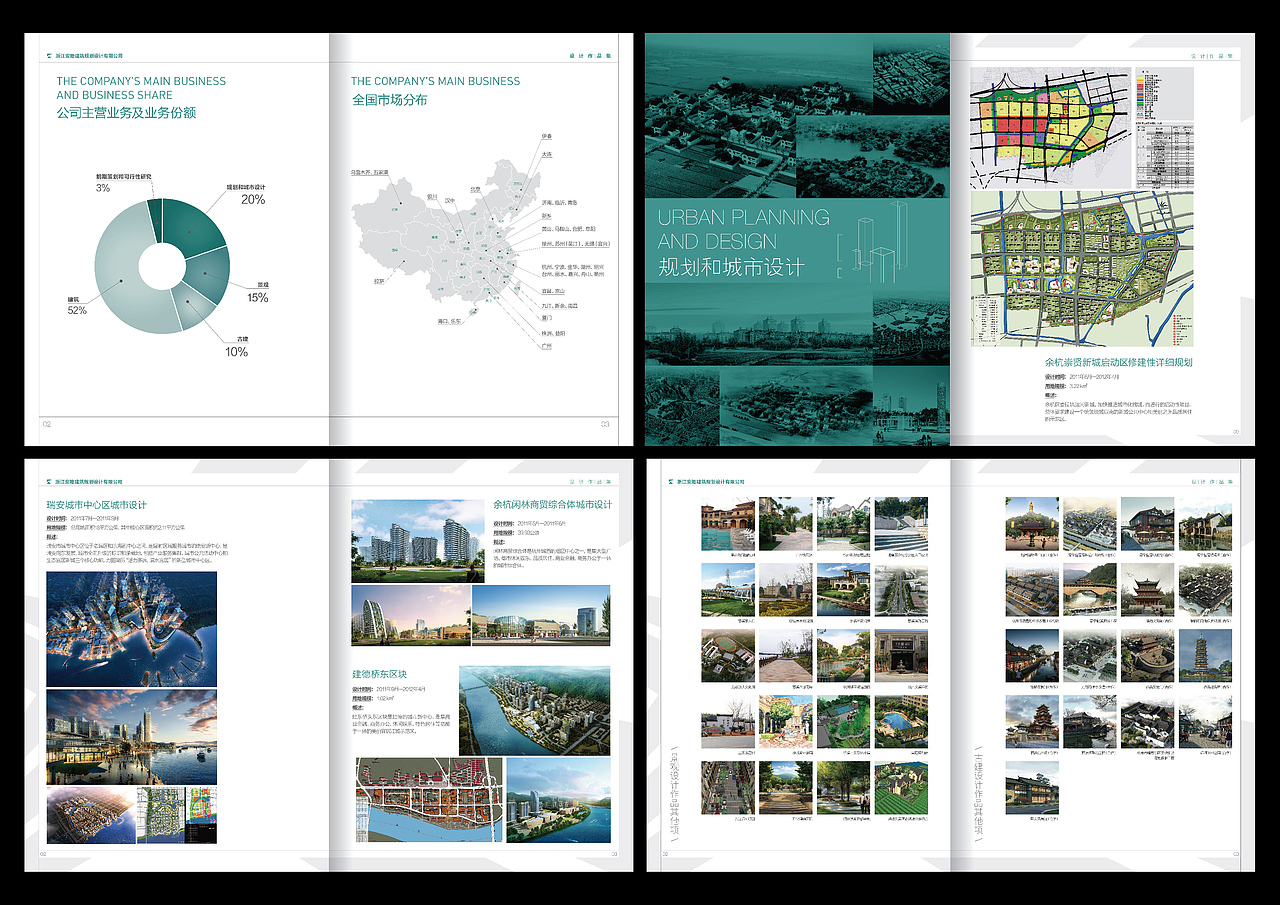Click the company logo in the top-left page header
1280x905 pixels.
coord(49,57)
